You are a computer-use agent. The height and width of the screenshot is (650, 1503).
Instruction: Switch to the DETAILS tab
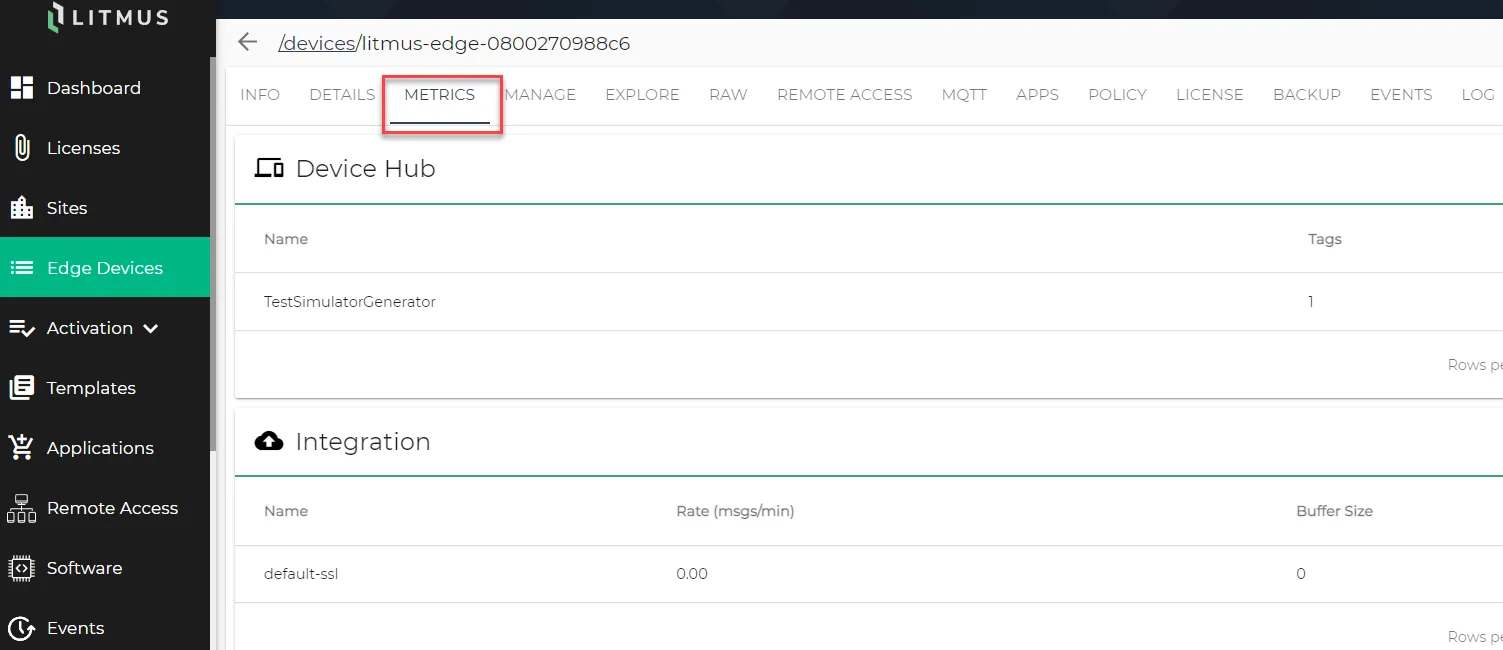[342, 95]
